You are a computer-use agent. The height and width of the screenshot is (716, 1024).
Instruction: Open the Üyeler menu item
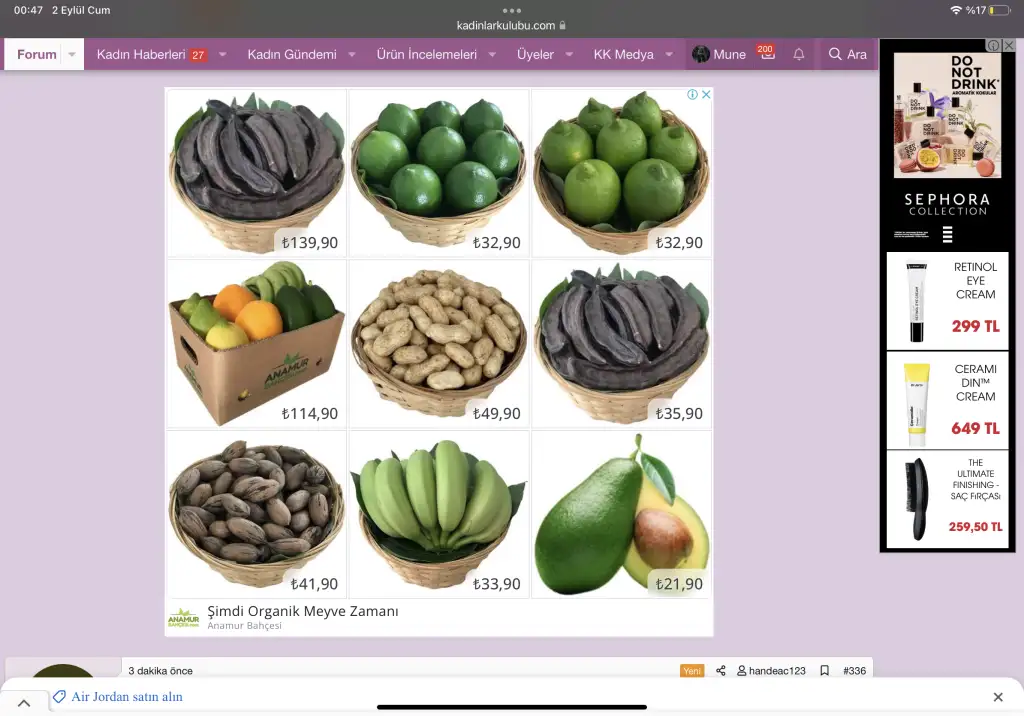(x=535, y=54)
